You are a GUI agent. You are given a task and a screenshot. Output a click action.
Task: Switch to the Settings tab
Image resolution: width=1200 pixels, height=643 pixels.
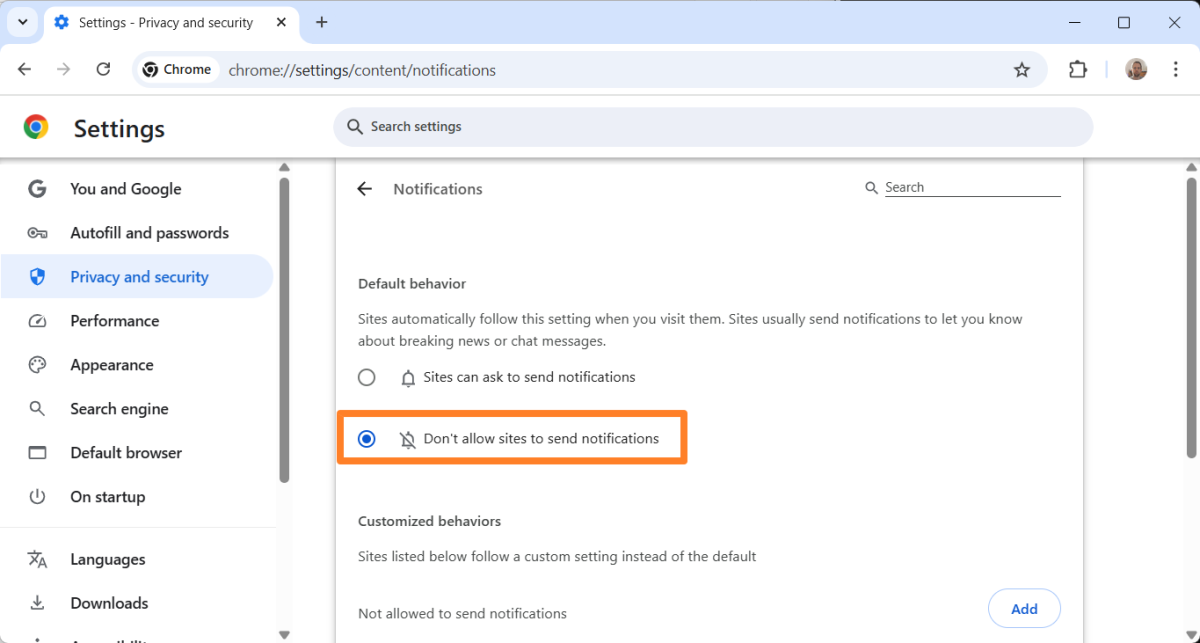(165, 21)
